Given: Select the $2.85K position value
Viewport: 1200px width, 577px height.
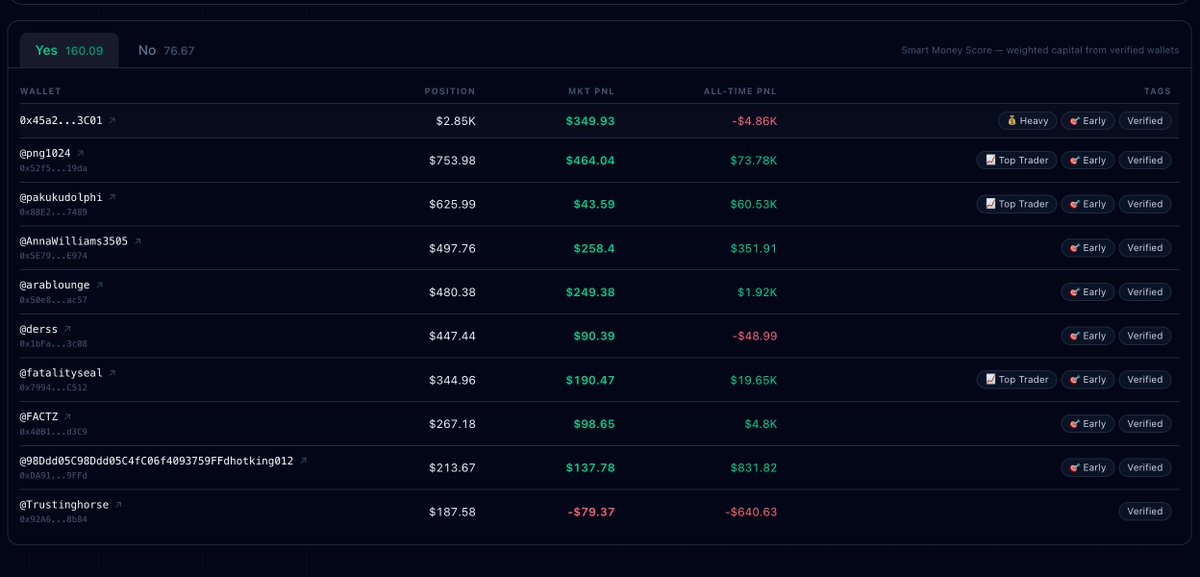Looking at the screenshot, I should [456, 121].
